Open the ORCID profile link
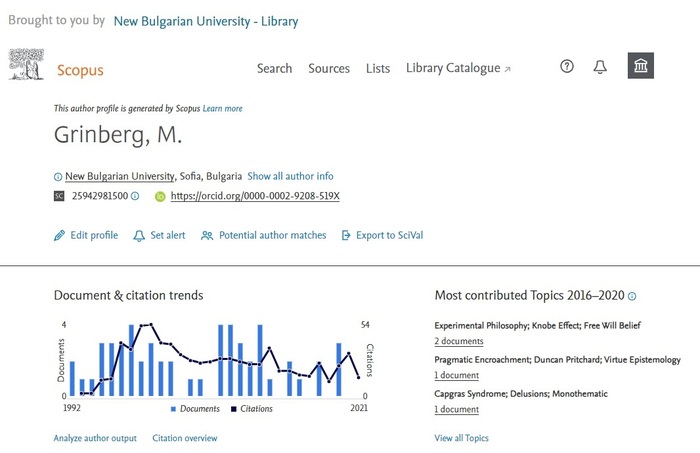The image size is (700, 453). pos(255,196)
